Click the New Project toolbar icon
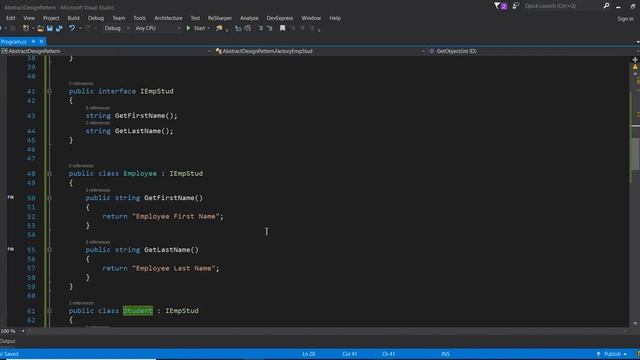The height and width of the screenshot is (360, 640). [x=26, y=28]
